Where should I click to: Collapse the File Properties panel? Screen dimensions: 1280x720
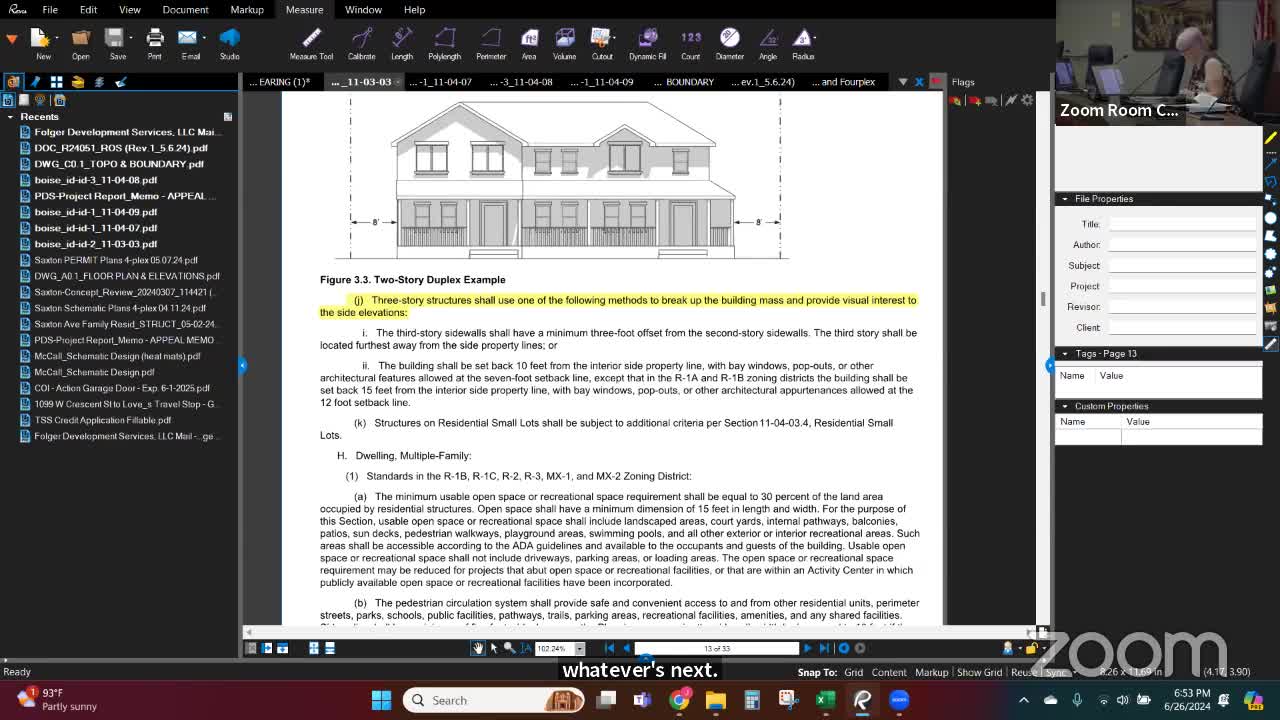click(x=1066, y=198)
